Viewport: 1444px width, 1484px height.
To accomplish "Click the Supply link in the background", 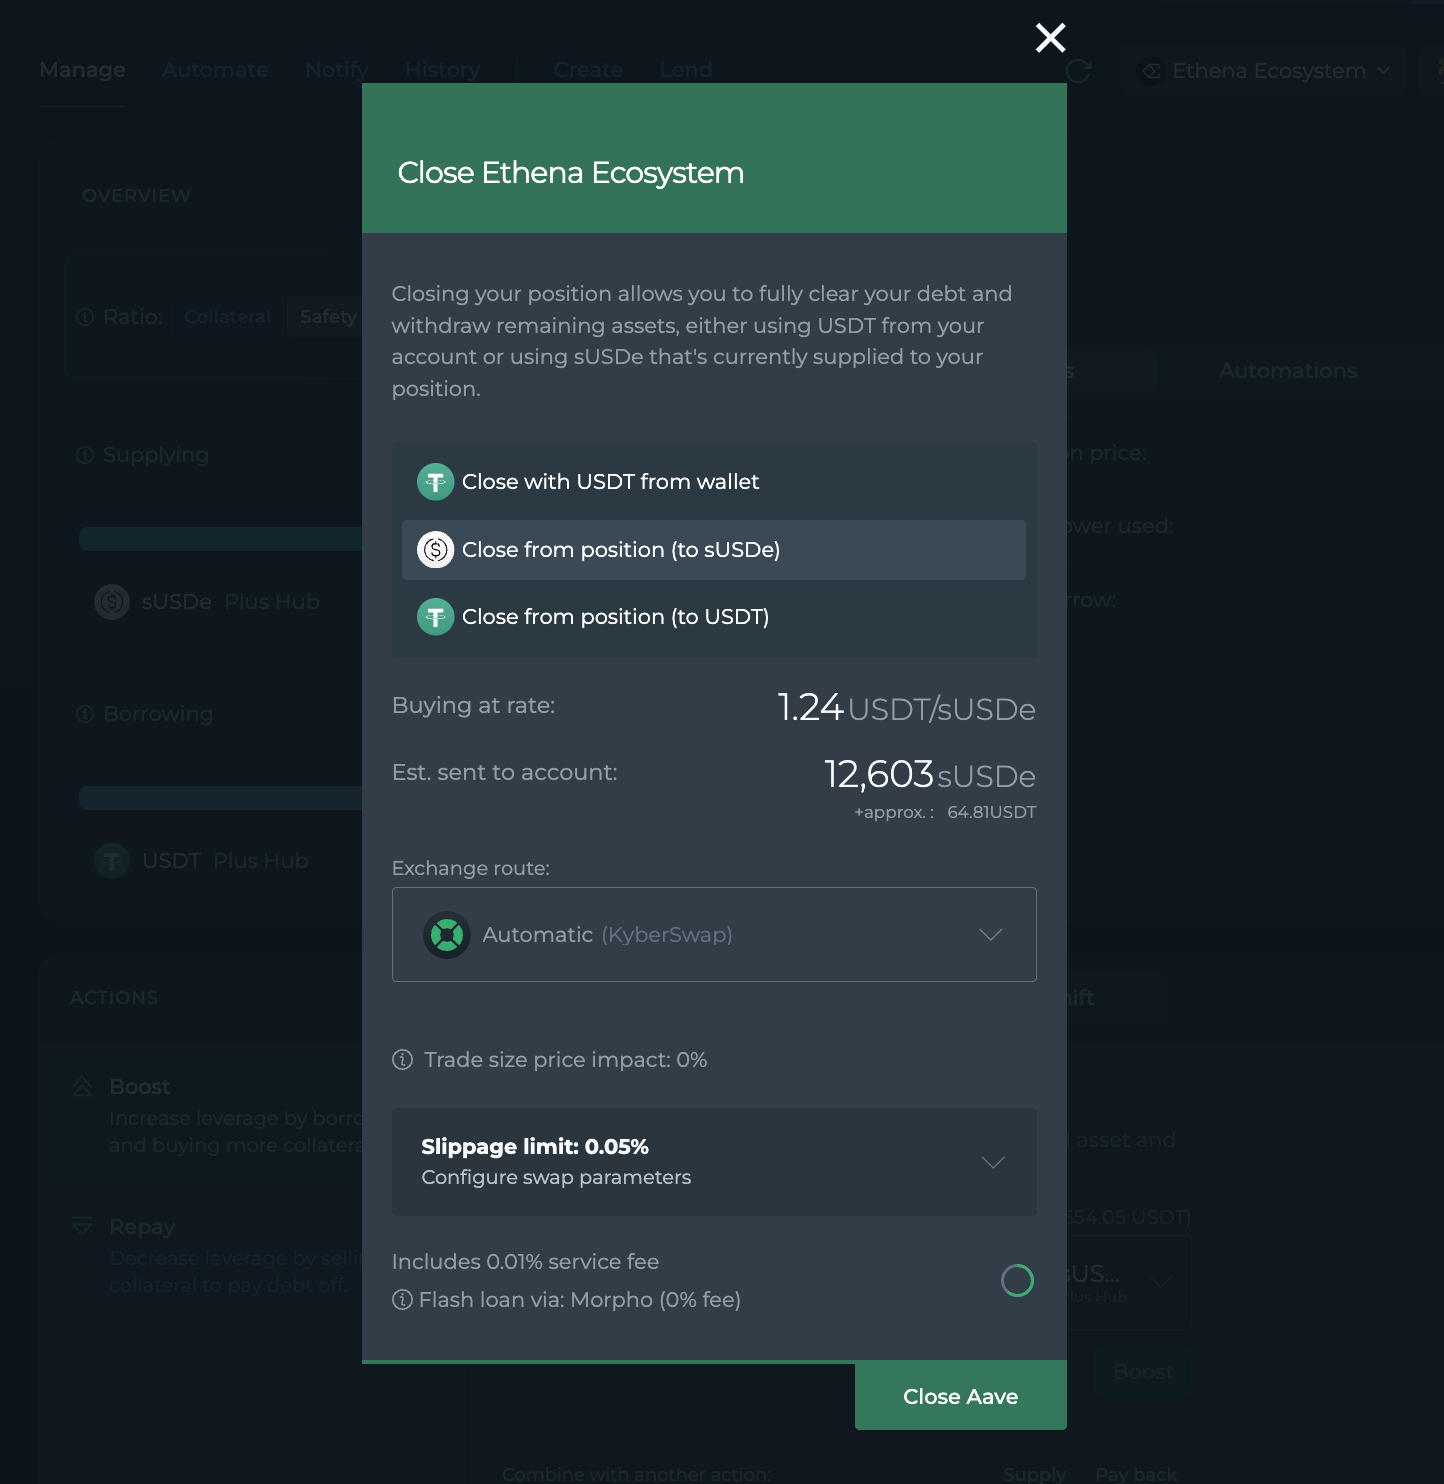I will pos(1034,1474).
